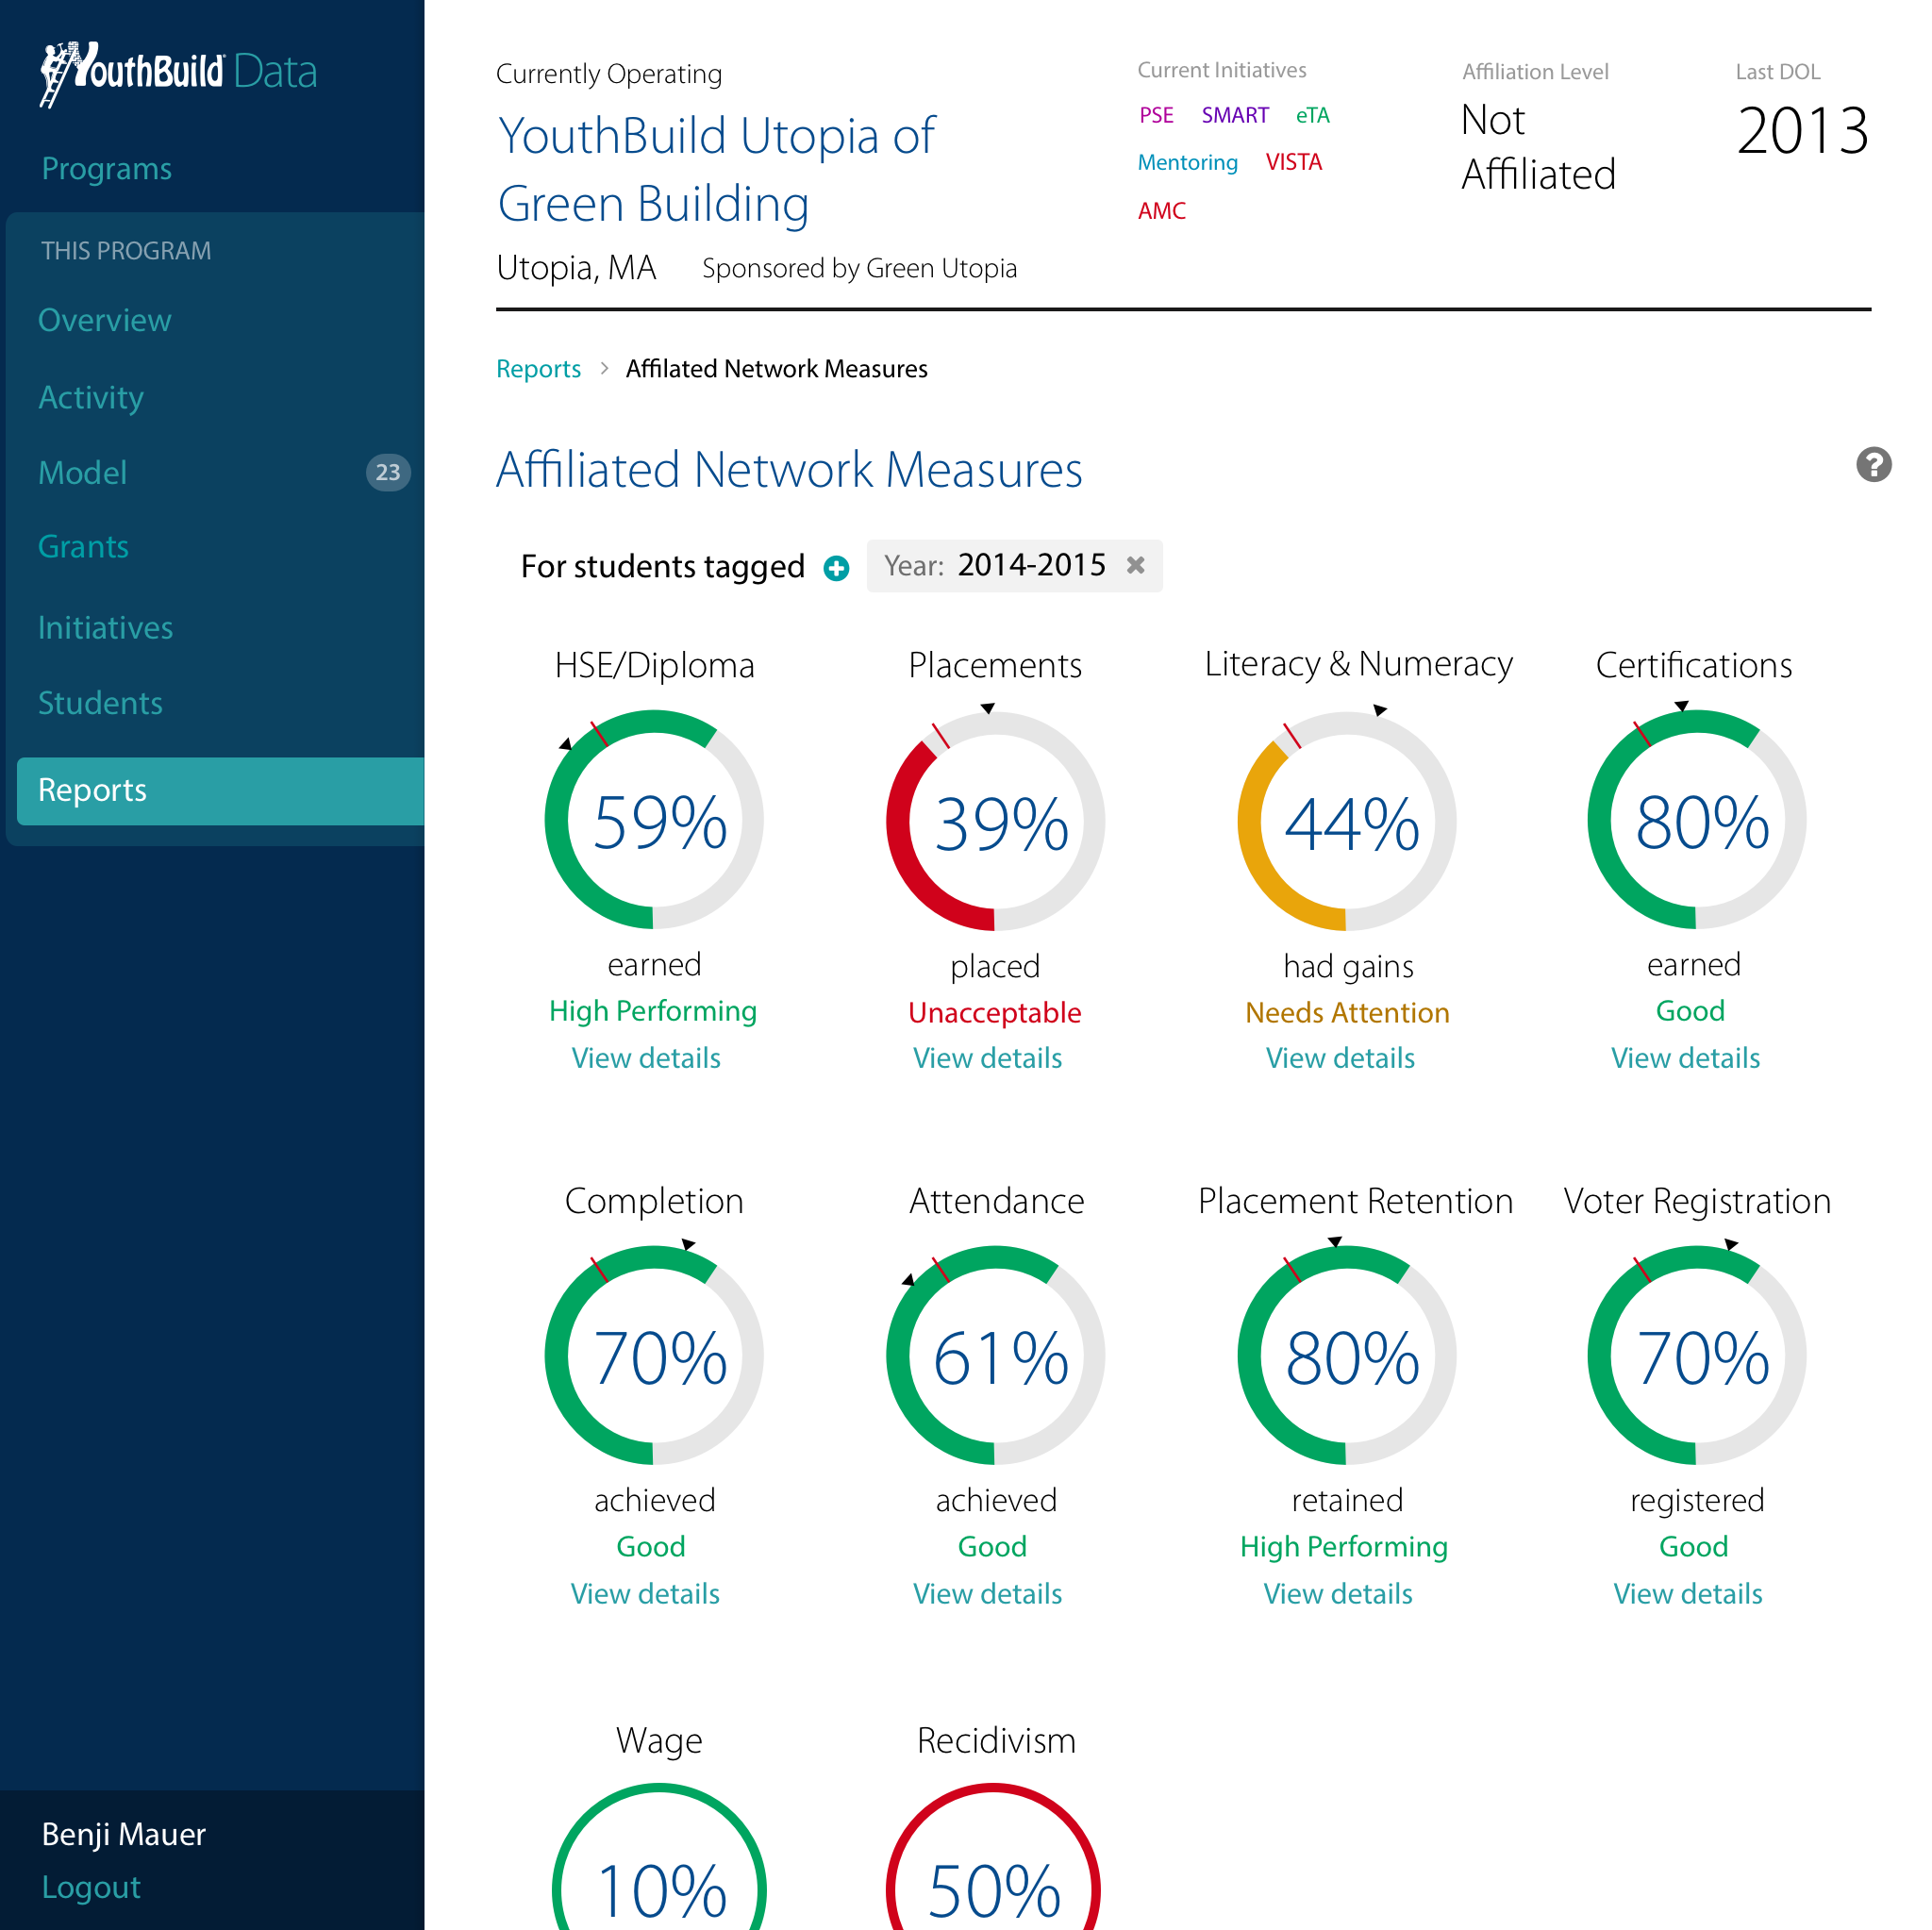Open the Grants section
This screenshot has height=1930, width=1932.
[x=84, y=547]
